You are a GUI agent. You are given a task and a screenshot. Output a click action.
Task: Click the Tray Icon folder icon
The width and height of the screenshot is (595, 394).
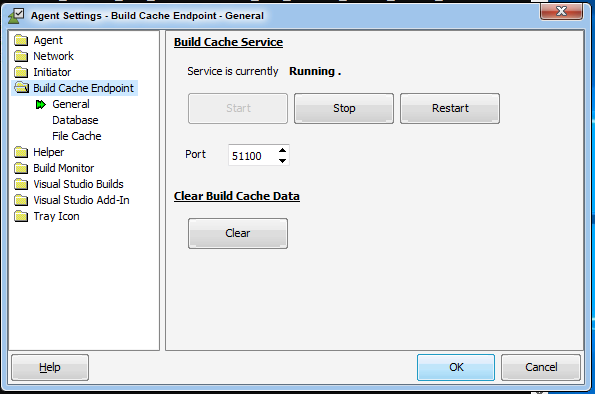pos(21,216)
